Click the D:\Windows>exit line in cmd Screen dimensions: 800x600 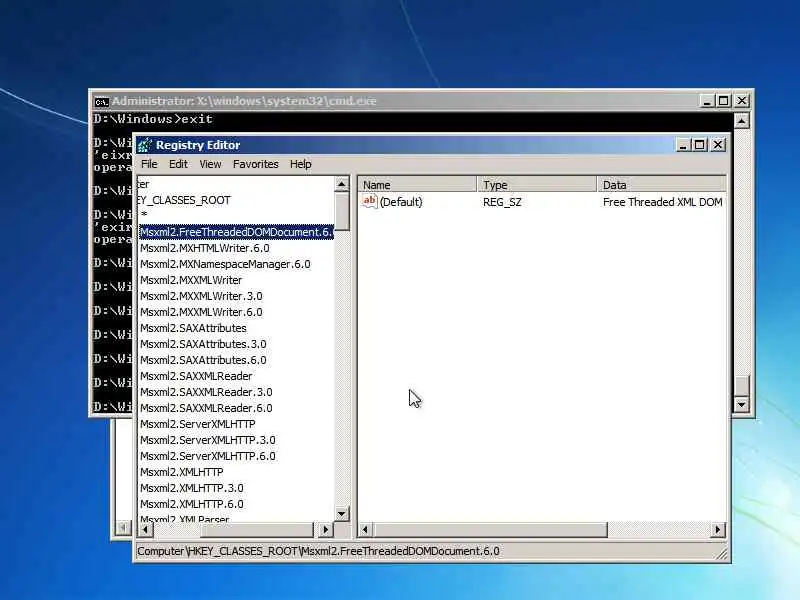[x=153, y=119]
